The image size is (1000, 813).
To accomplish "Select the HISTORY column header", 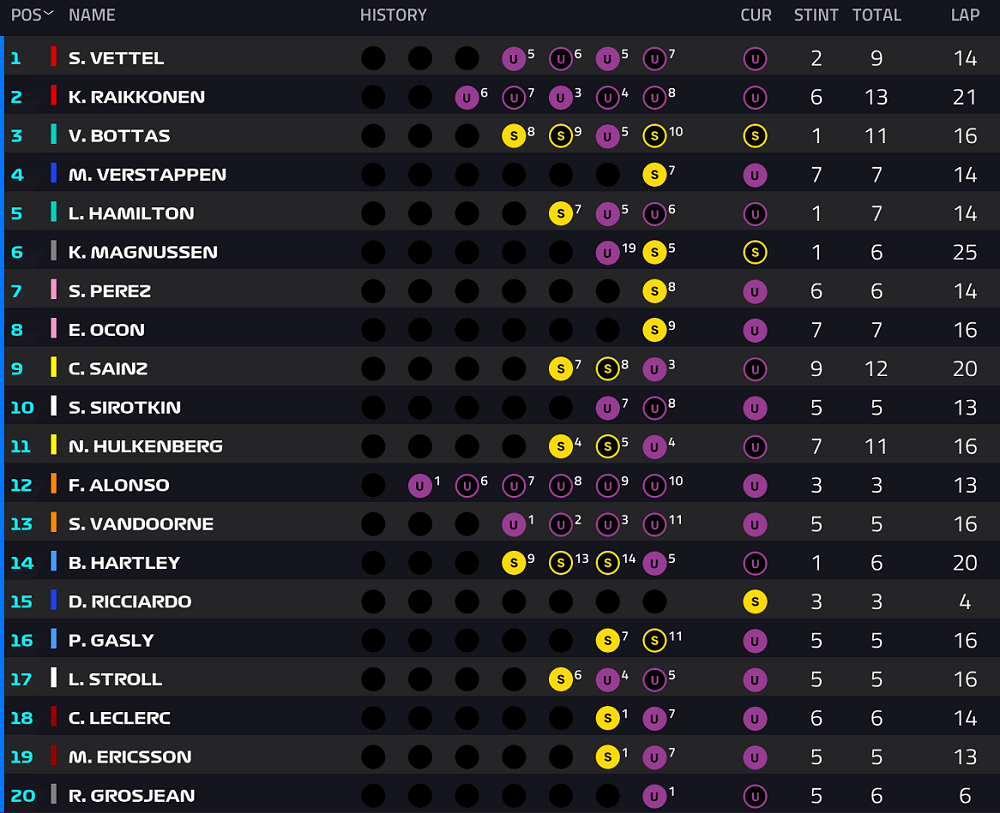I will (393, 15).
